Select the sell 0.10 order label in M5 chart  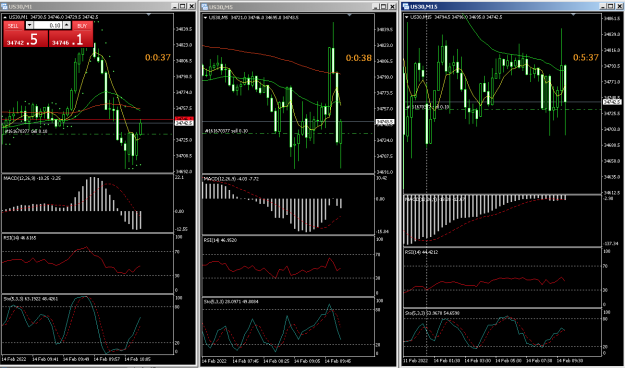point(226,130)
